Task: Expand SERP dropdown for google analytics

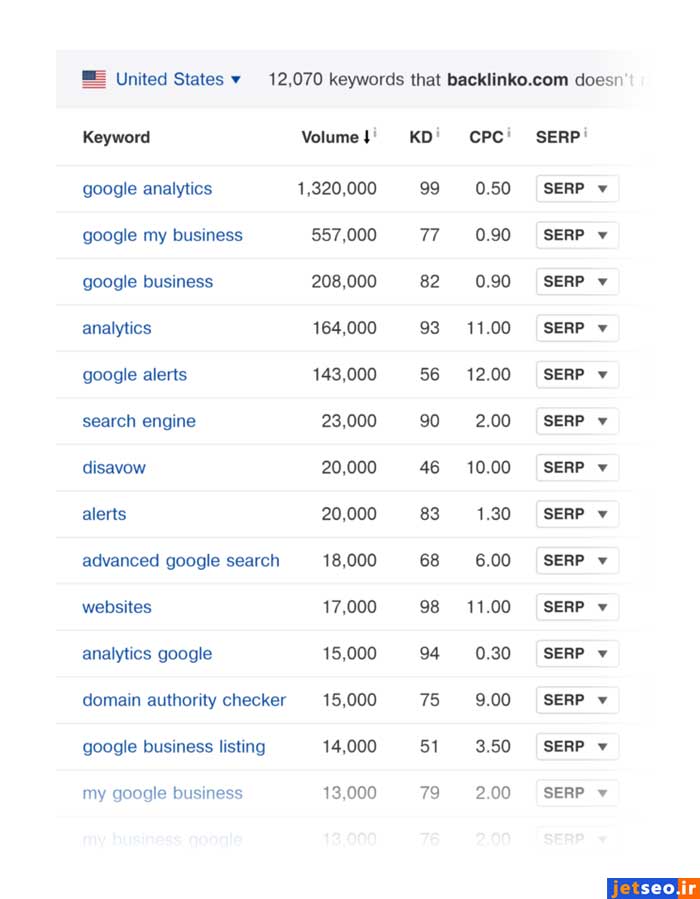Action: pyautogui.click(x=577, y=189)
